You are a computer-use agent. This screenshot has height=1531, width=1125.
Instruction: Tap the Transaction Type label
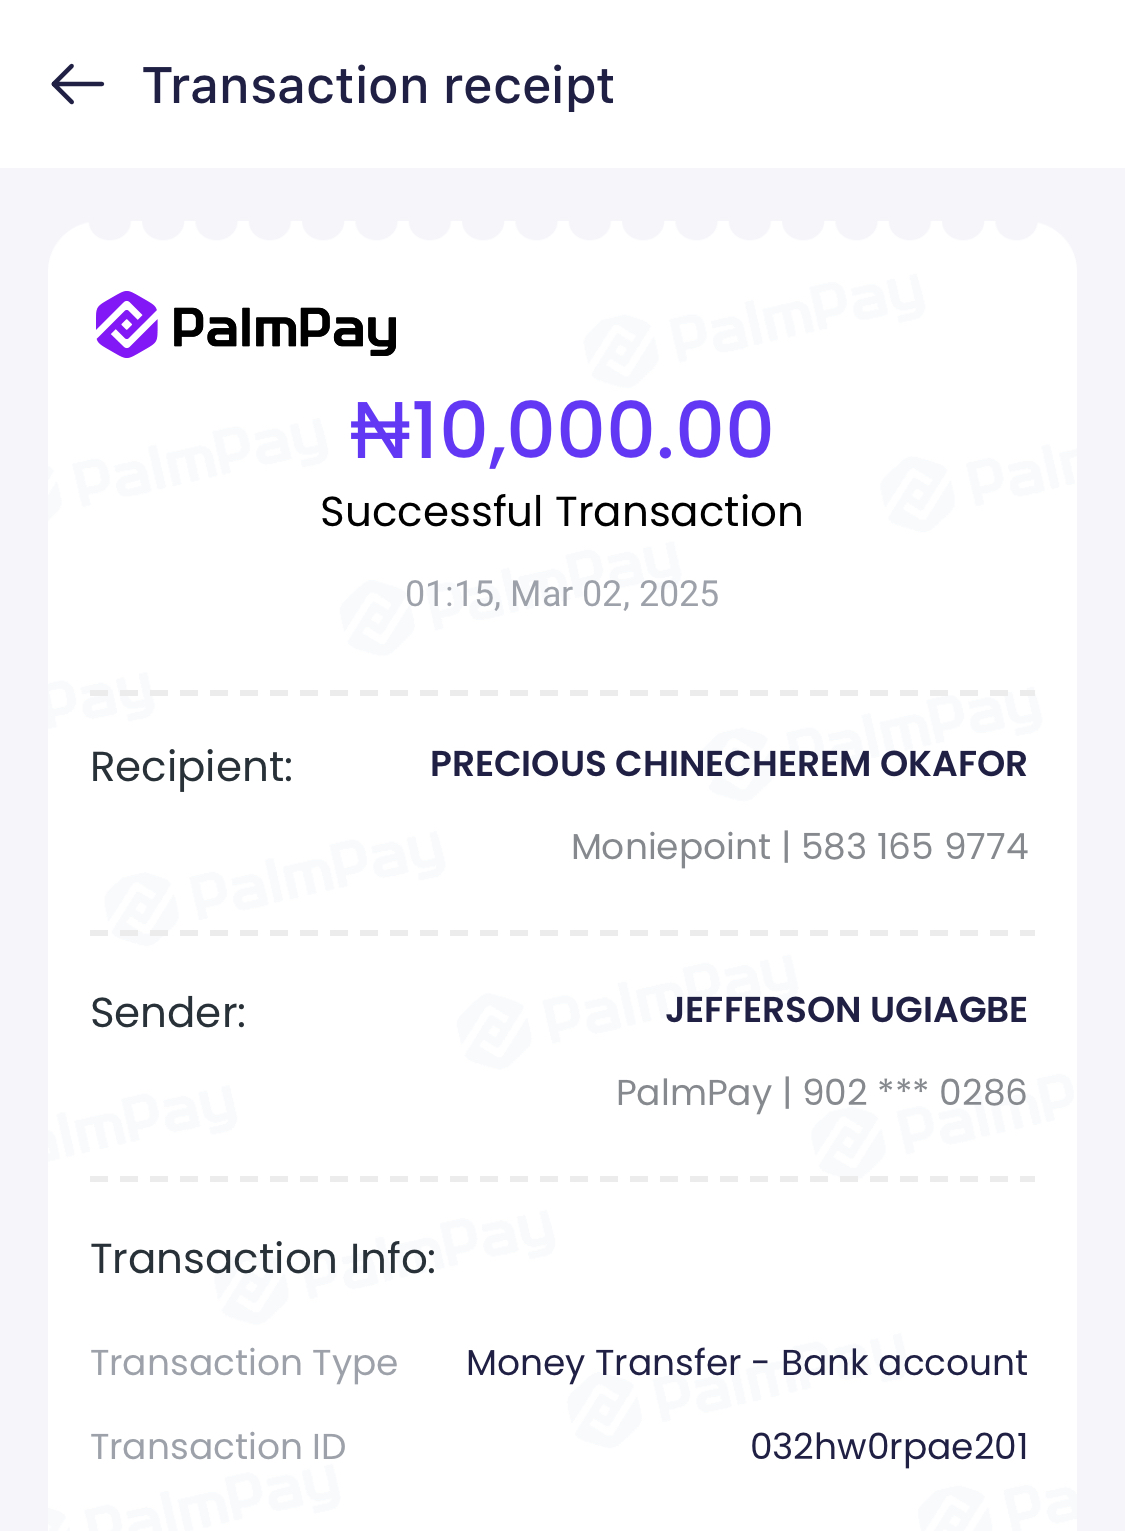tap(244, 1363)
